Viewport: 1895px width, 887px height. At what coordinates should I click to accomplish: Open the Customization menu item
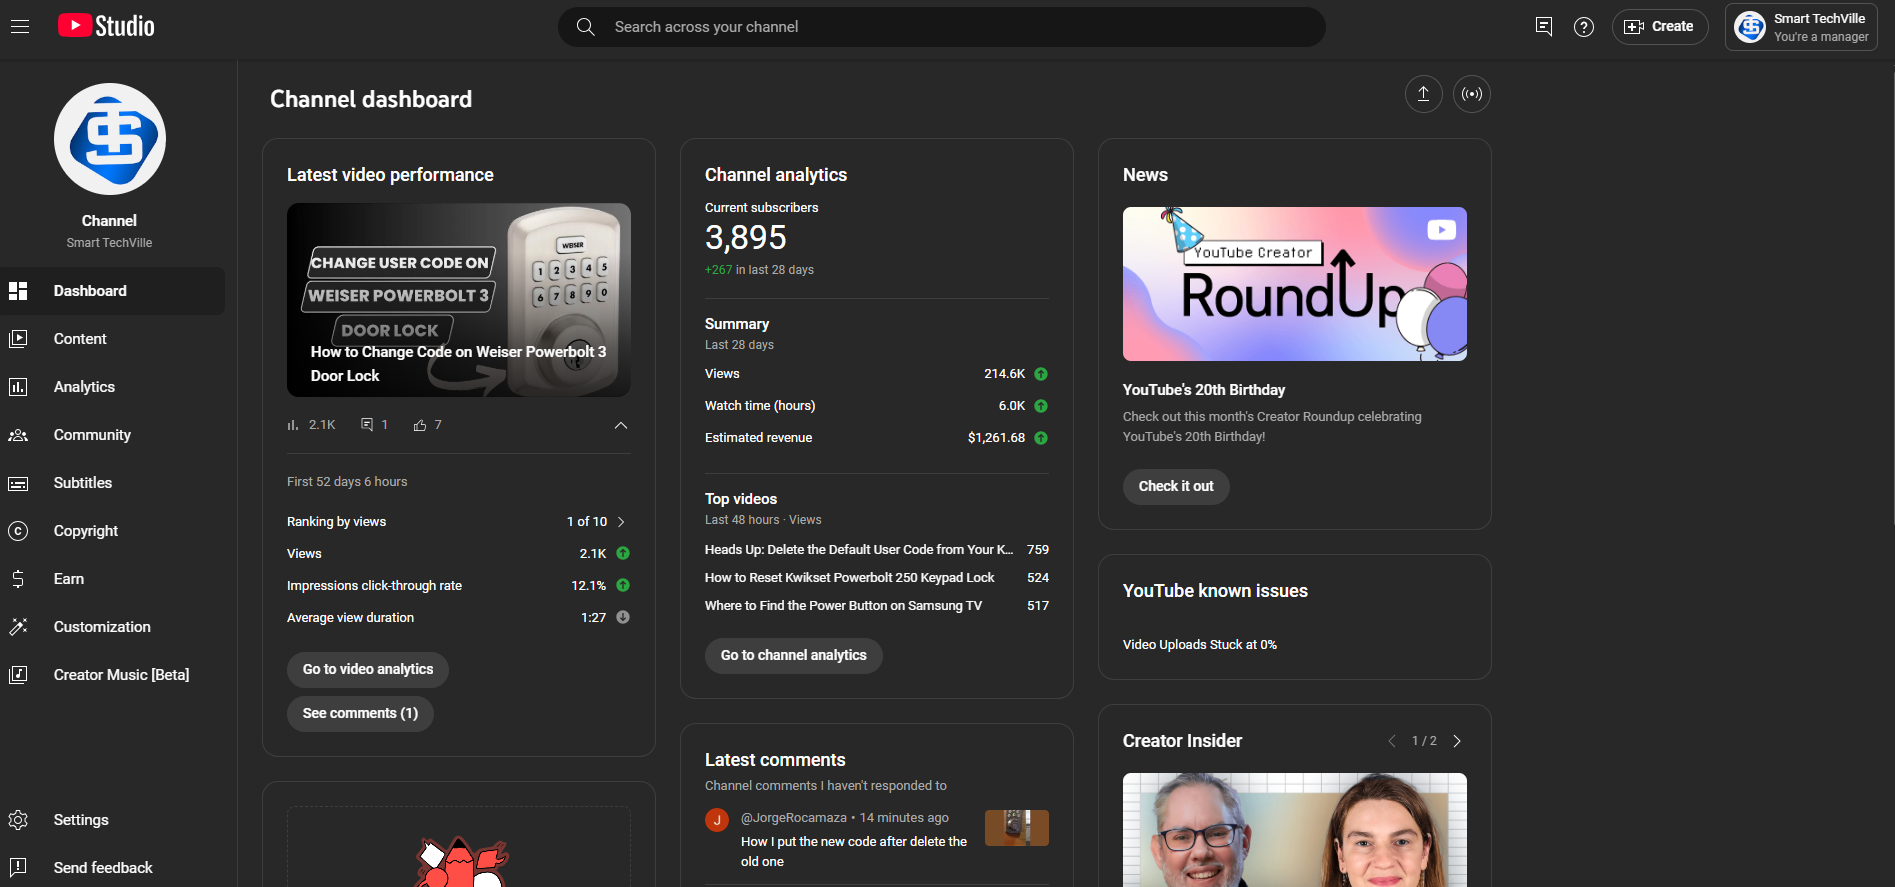[x=112, y=627]
